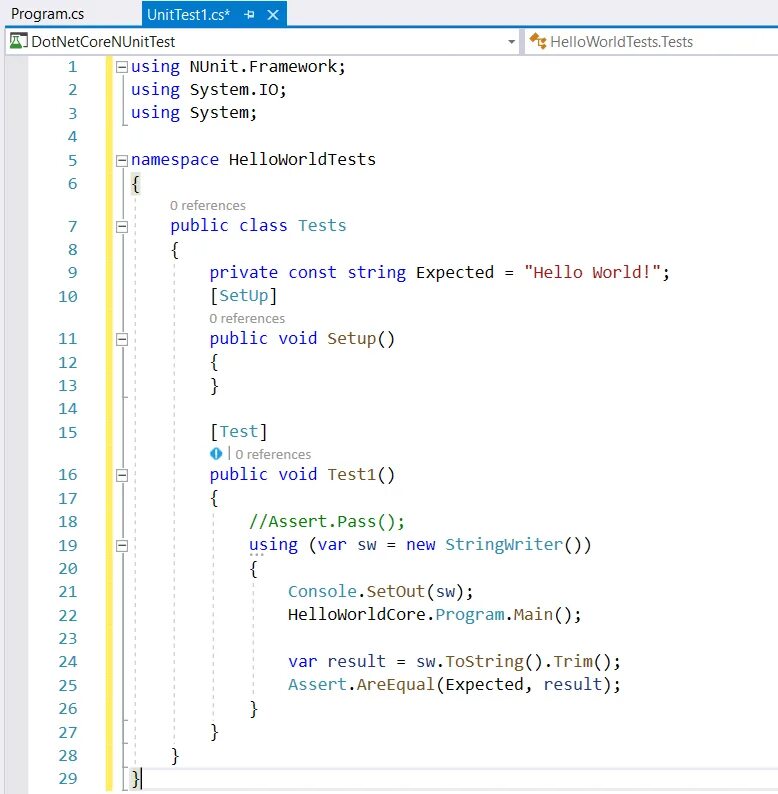Click line number 14 in the gutter
Image resolution: width=778 pixels, height=794 pixels.
(x=68, y=409)
